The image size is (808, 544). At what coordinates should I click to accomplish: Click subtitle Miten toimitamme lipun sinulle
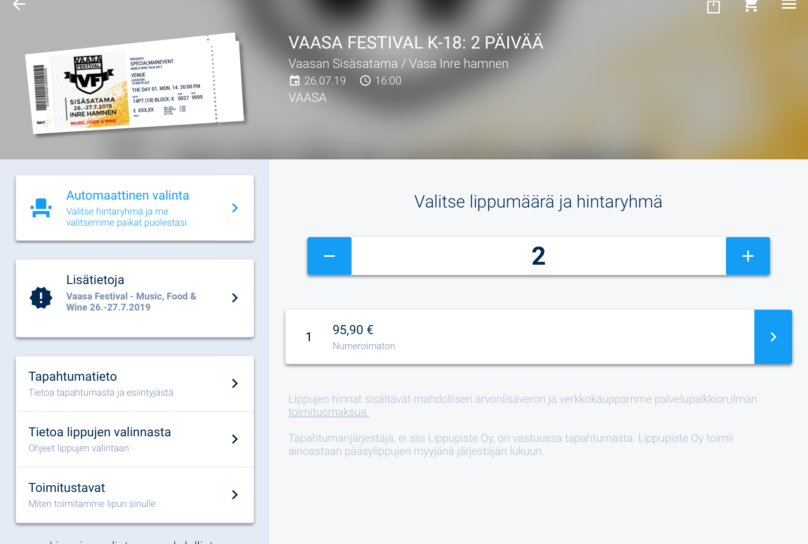click(92, 504)
